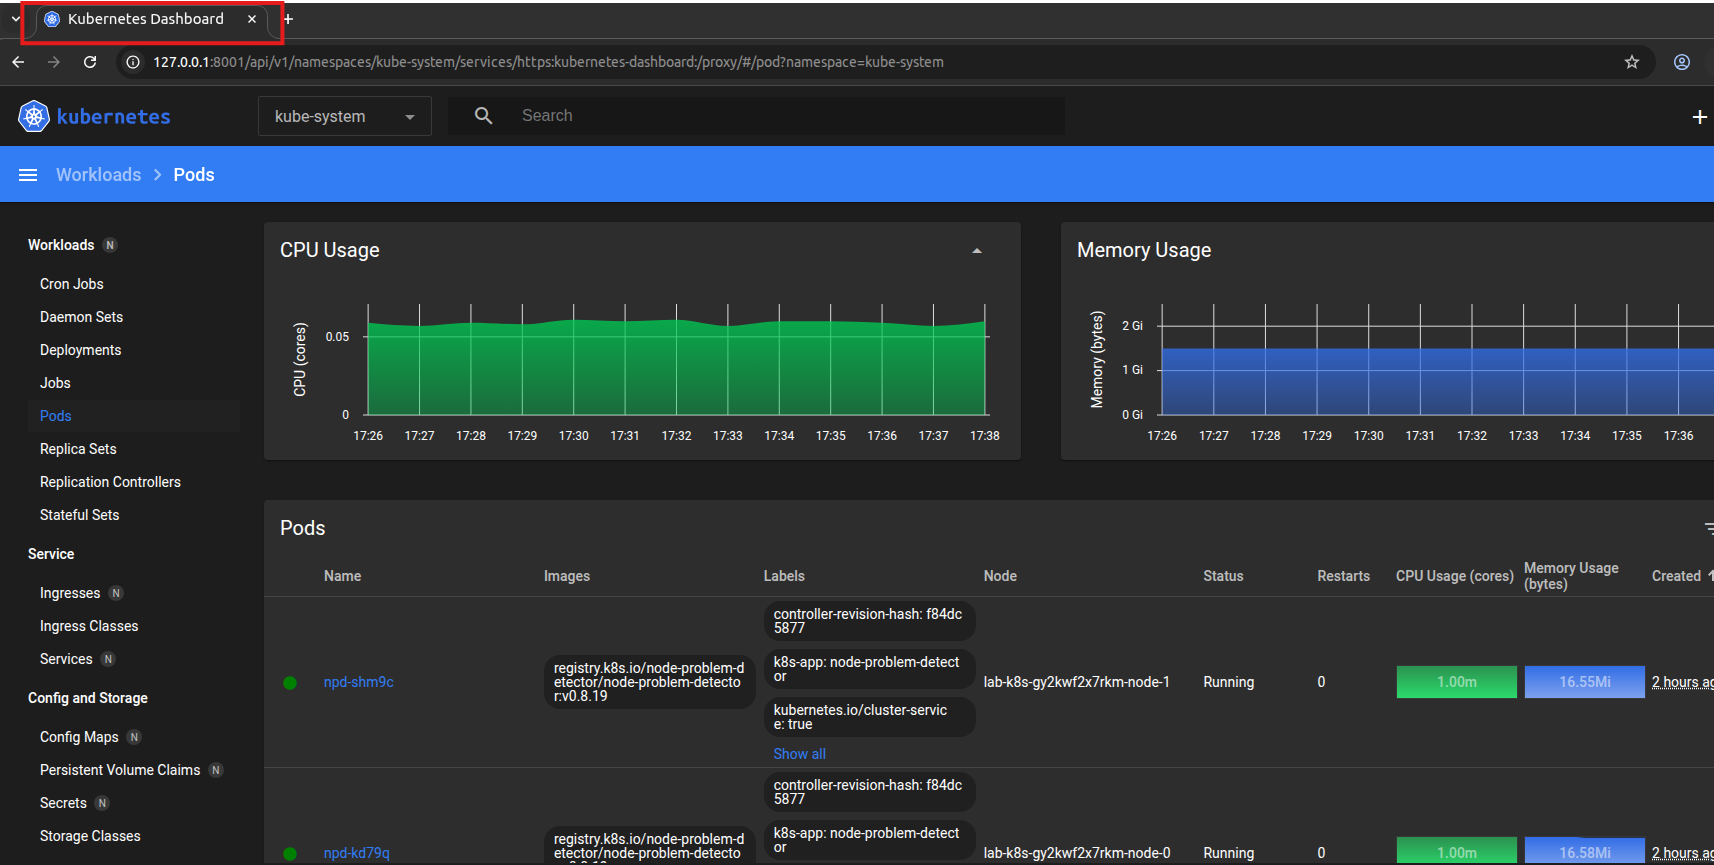This screenshot has height=865, width=1714.
Task: Open a new browser tab
Action: [288, 19]
